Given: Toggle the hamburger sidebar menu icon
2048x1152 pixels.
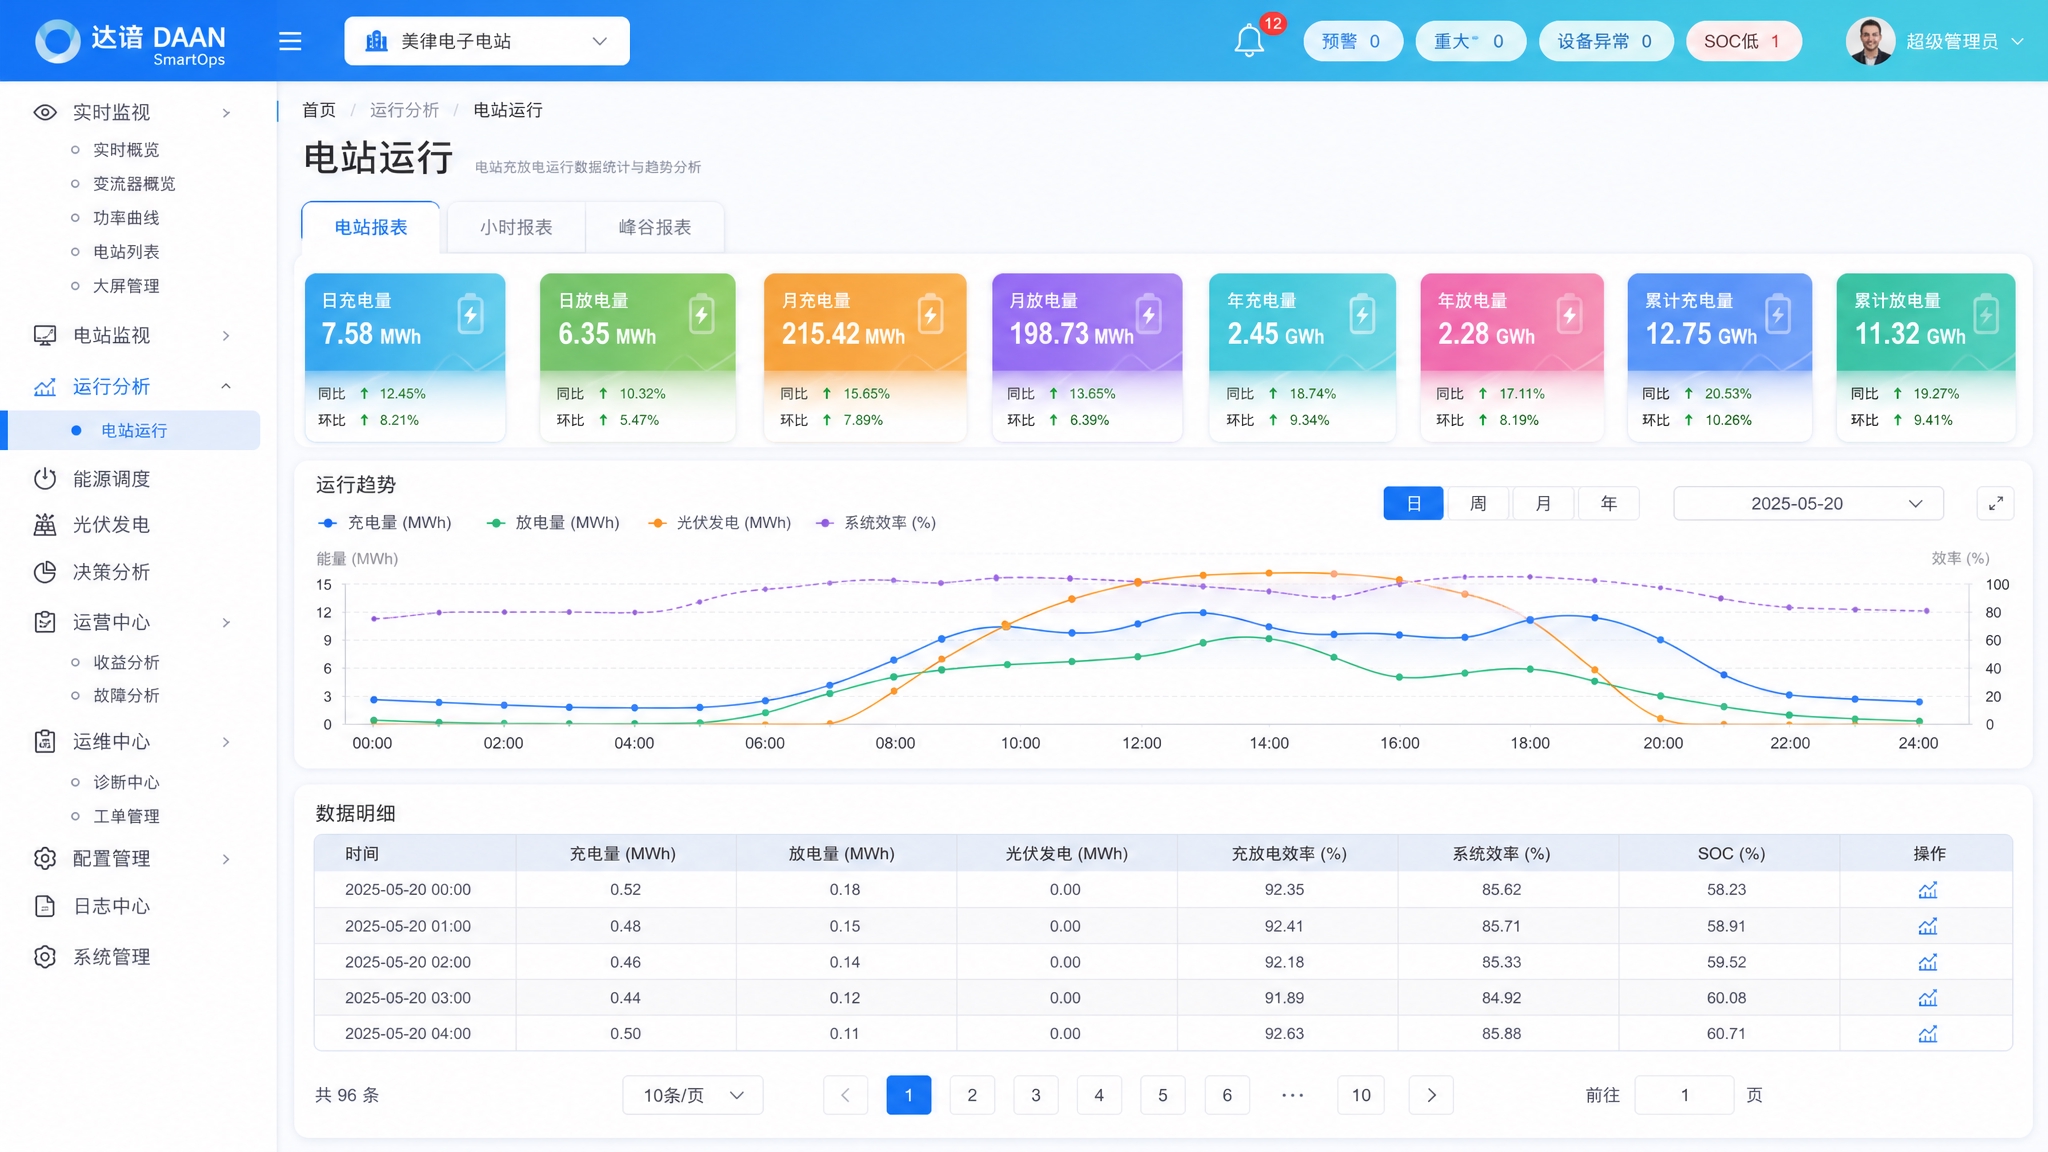Looking at the screenshot, I should coord(290,41).
